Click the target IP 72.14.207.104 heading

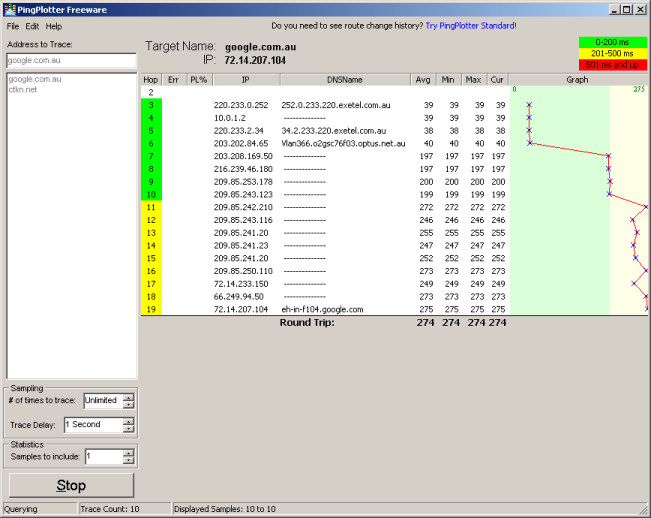[255, 61]
